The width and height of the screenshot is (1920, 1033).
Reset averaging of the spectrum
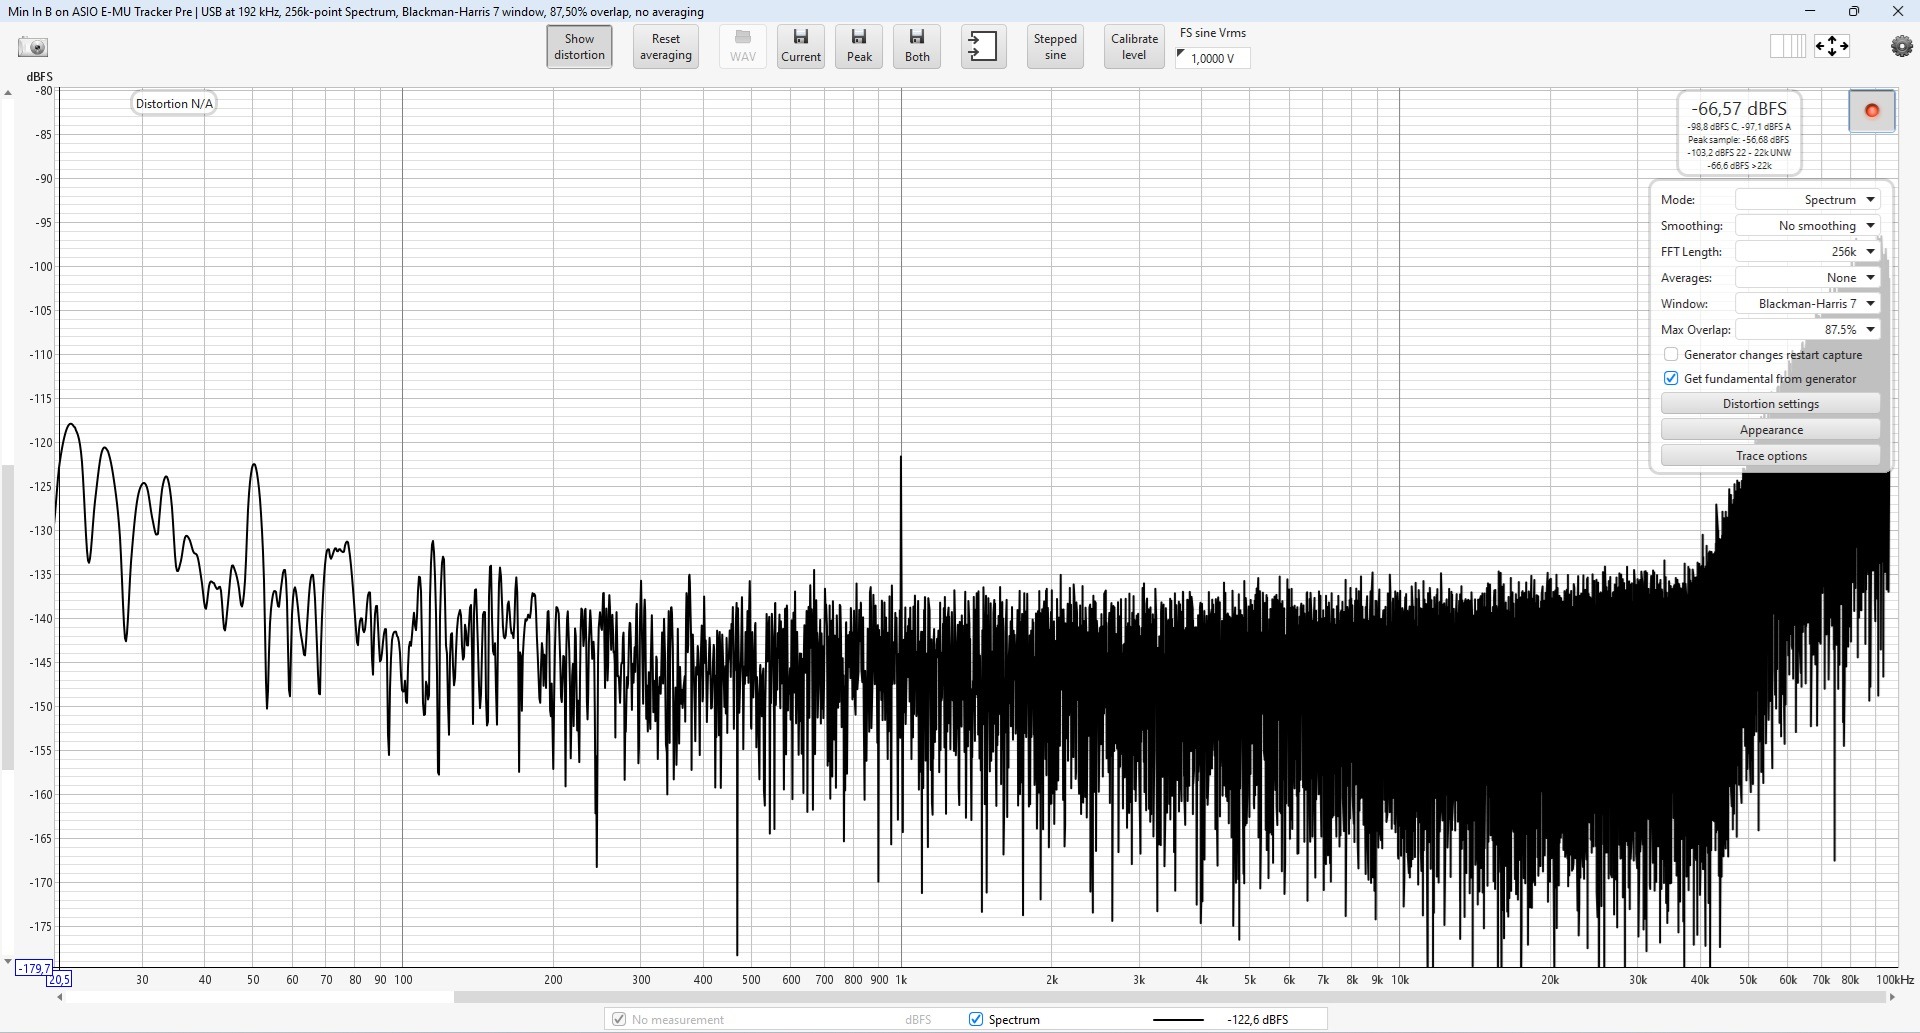click(x=666, y=47)
